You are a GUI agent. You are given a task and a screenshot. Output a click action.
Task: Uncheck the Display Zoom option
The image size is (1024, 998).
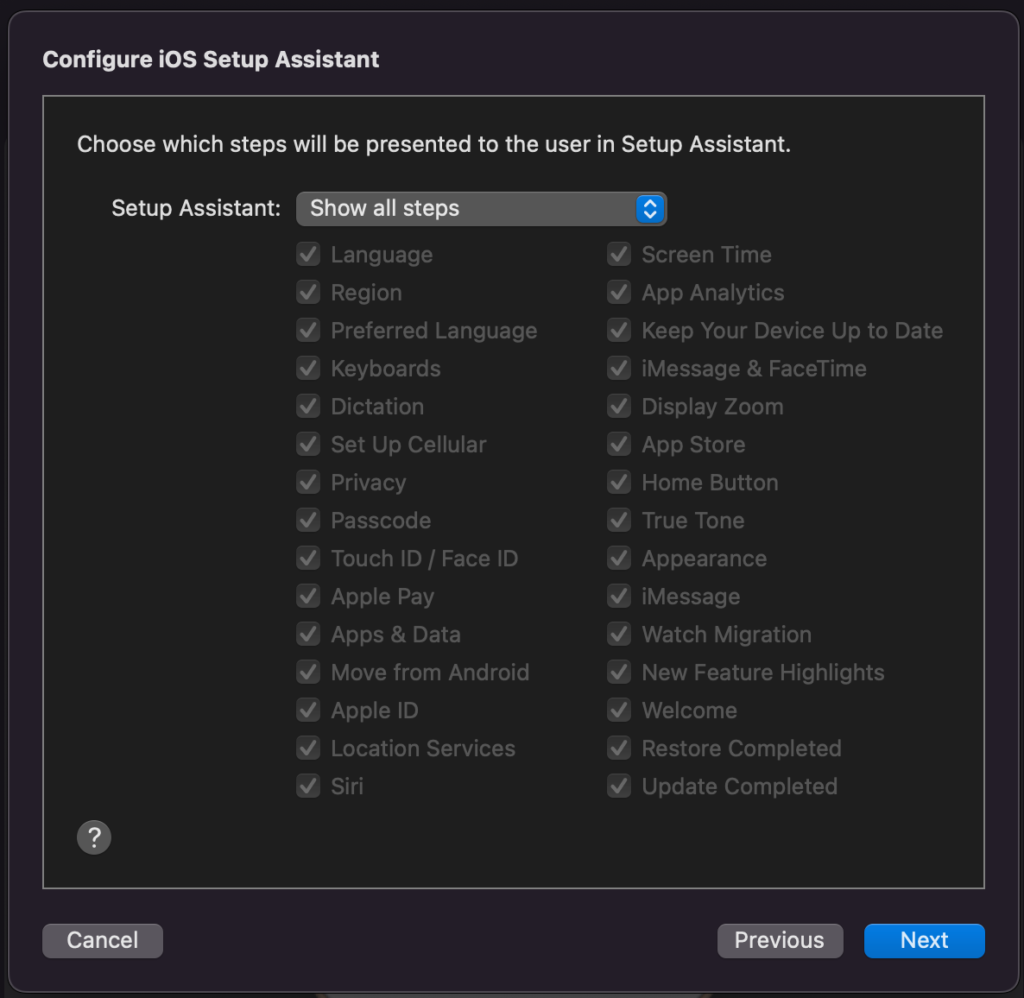pos(618,406)
